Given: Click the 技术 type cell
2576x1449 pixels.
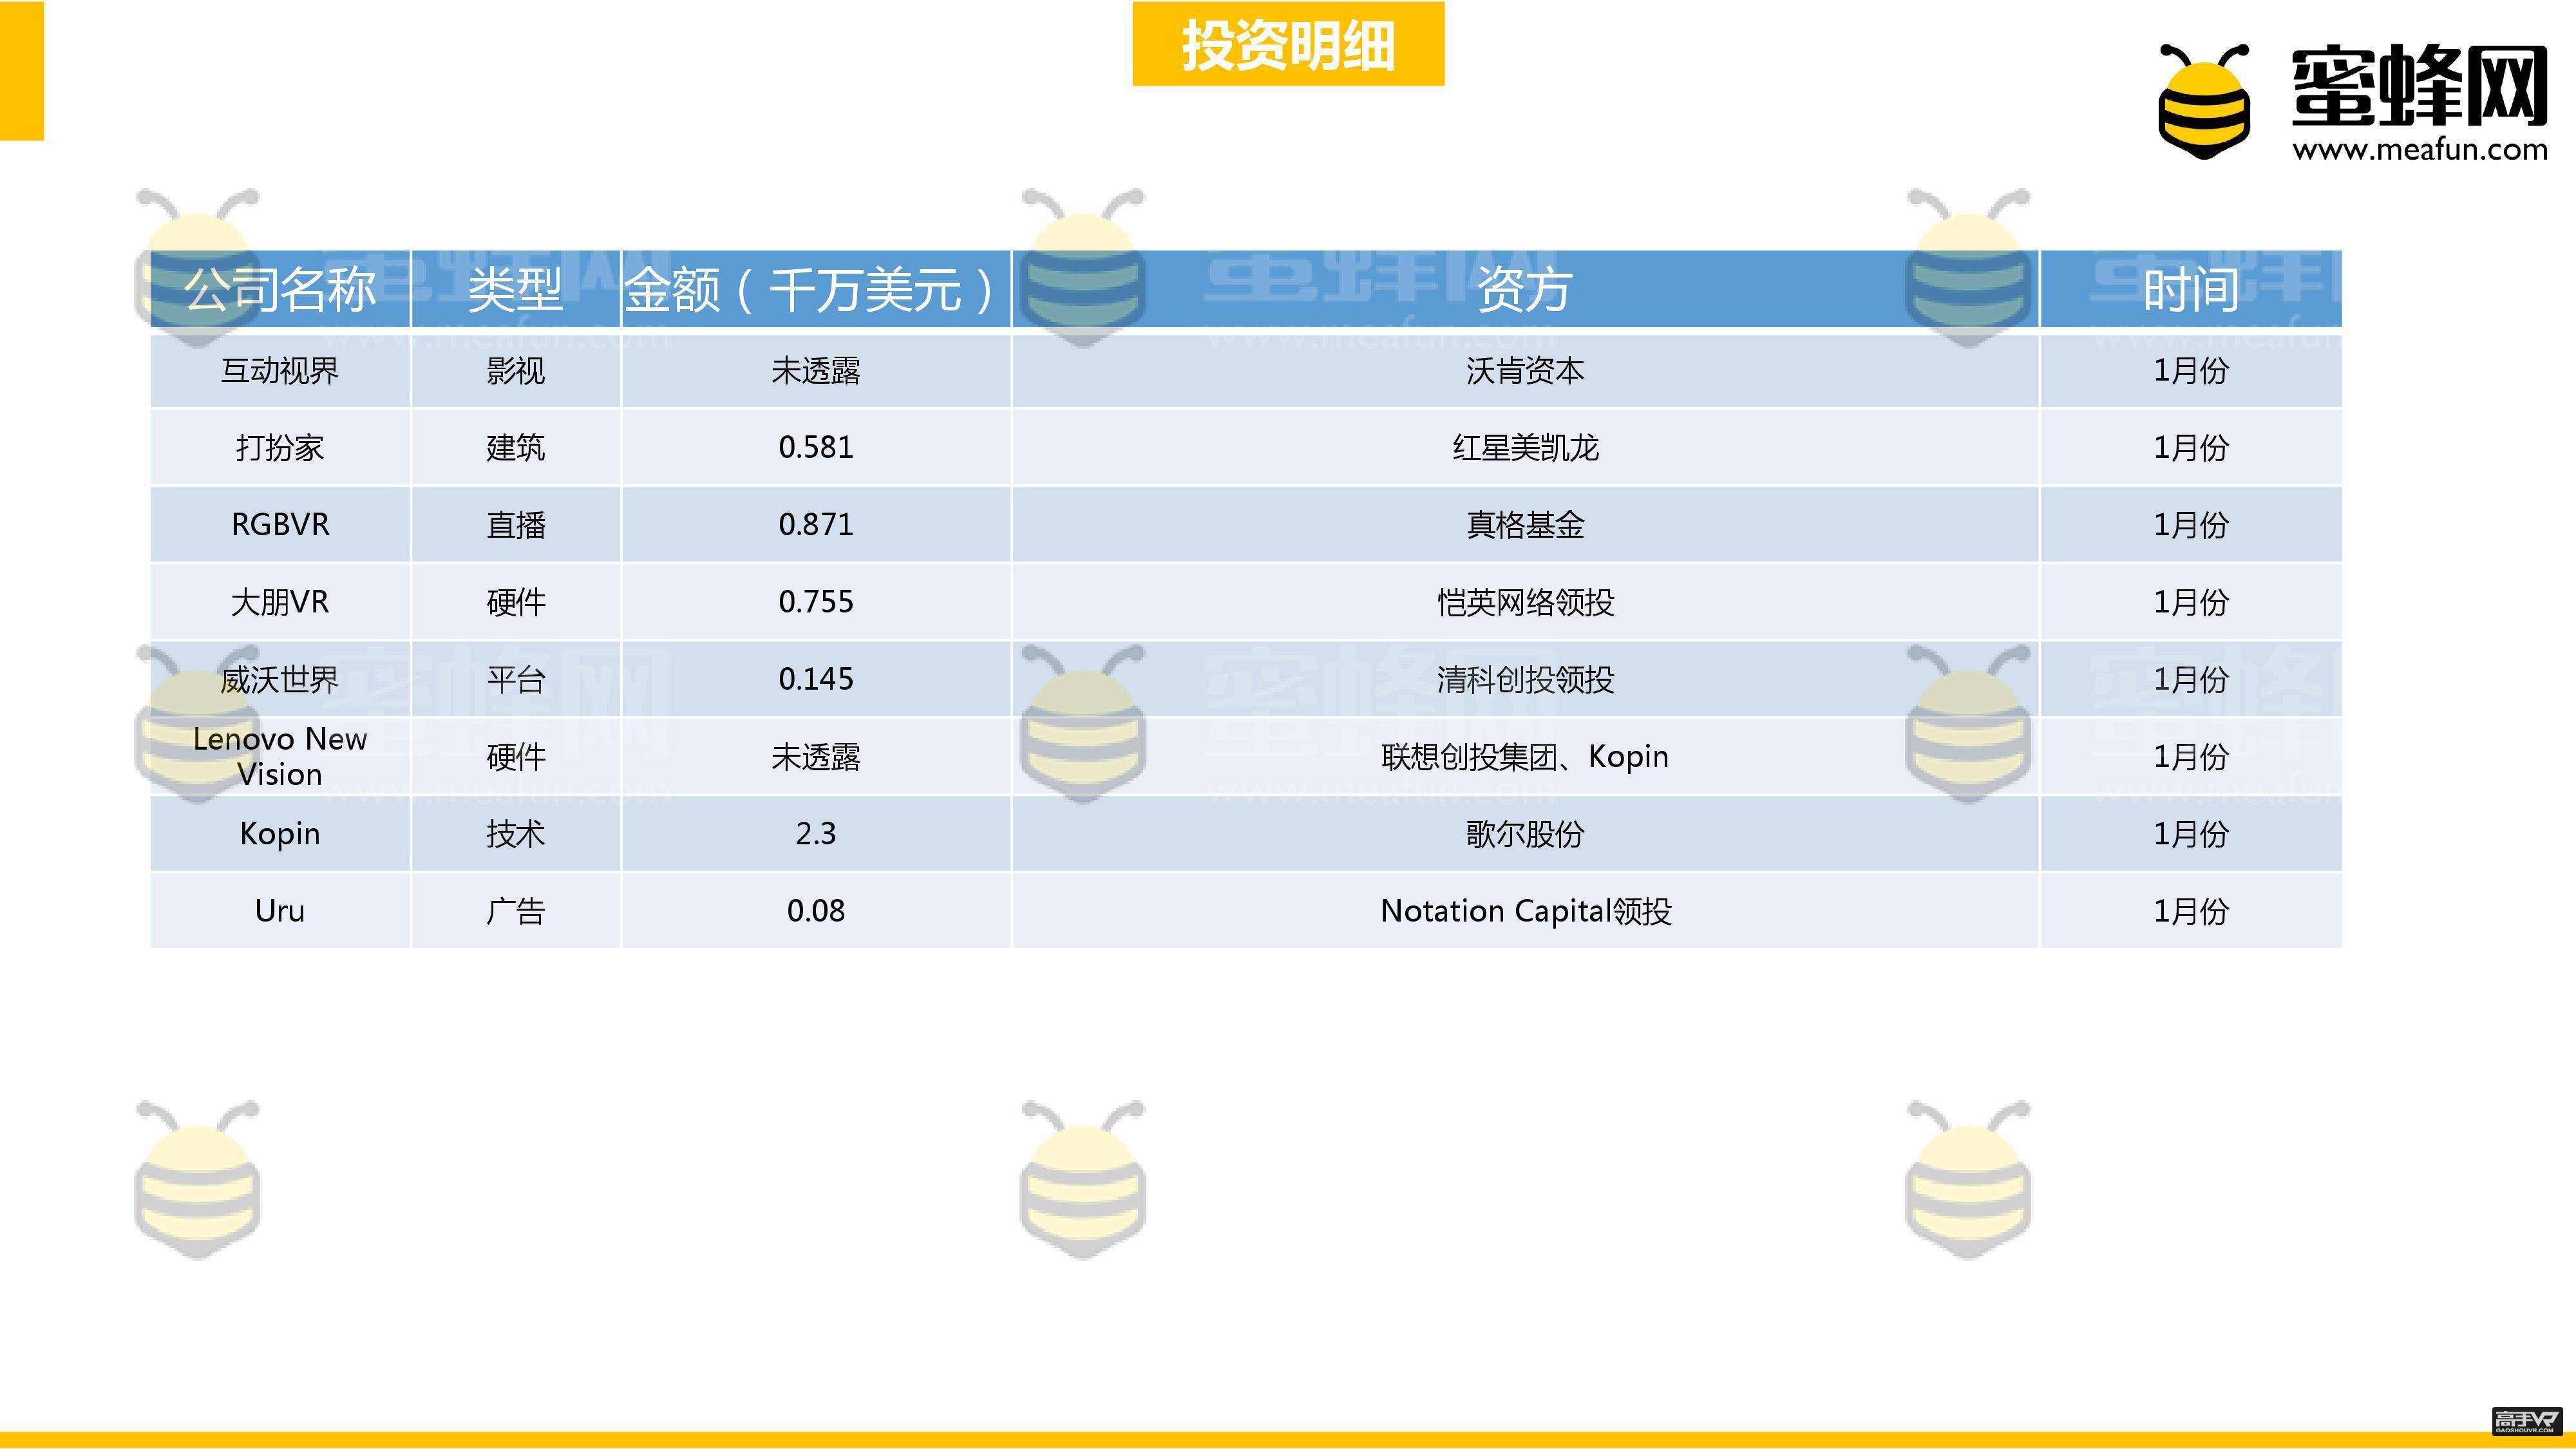Looking at the screenshot, I should (516, 833).
